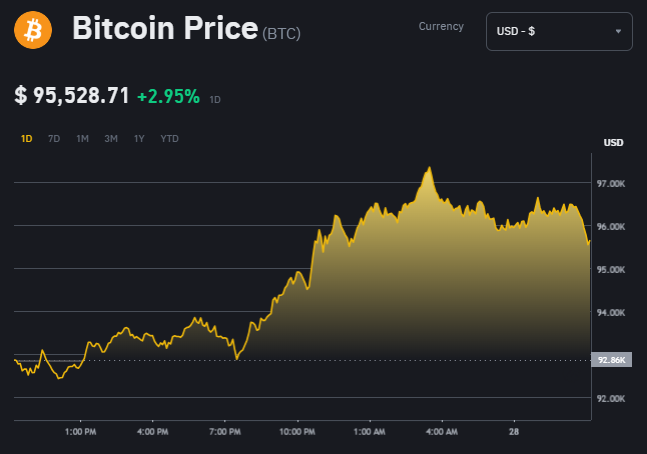Click the 97.00K price axis label
This screenshot has height=454, width=647.
click(x=610, y=184)
